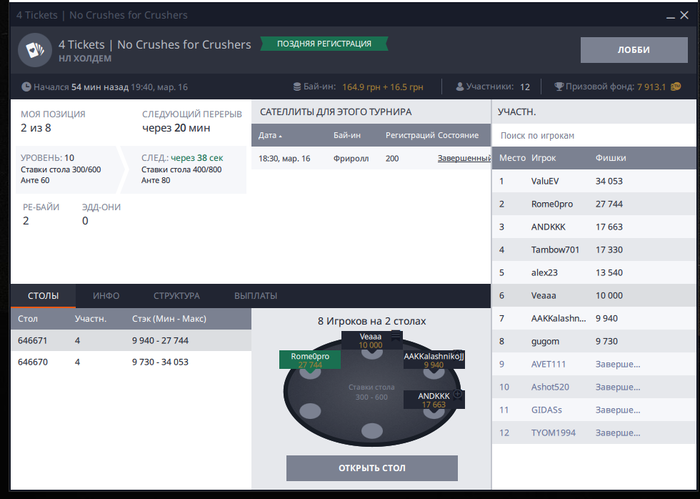Select player AAKKalashn... in participants list
700x499 pixels.
(x=594, y=318)
